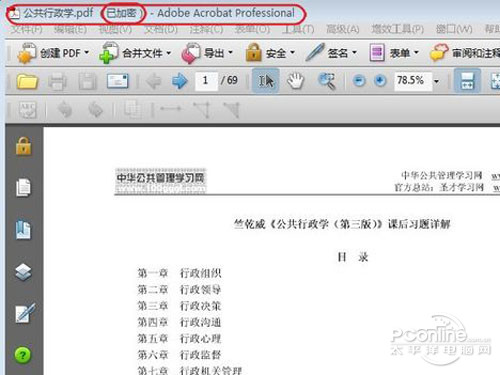This screenshot has width=500, height=375.
Task: Expand the Create PDF dropdown arrow
Action: (x=87, y=53)
